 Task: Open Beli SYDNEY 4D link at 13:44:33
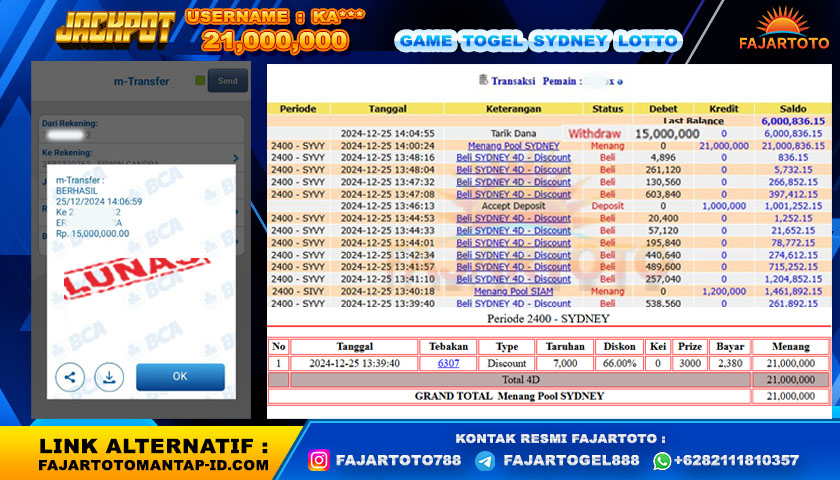point(513,230)
